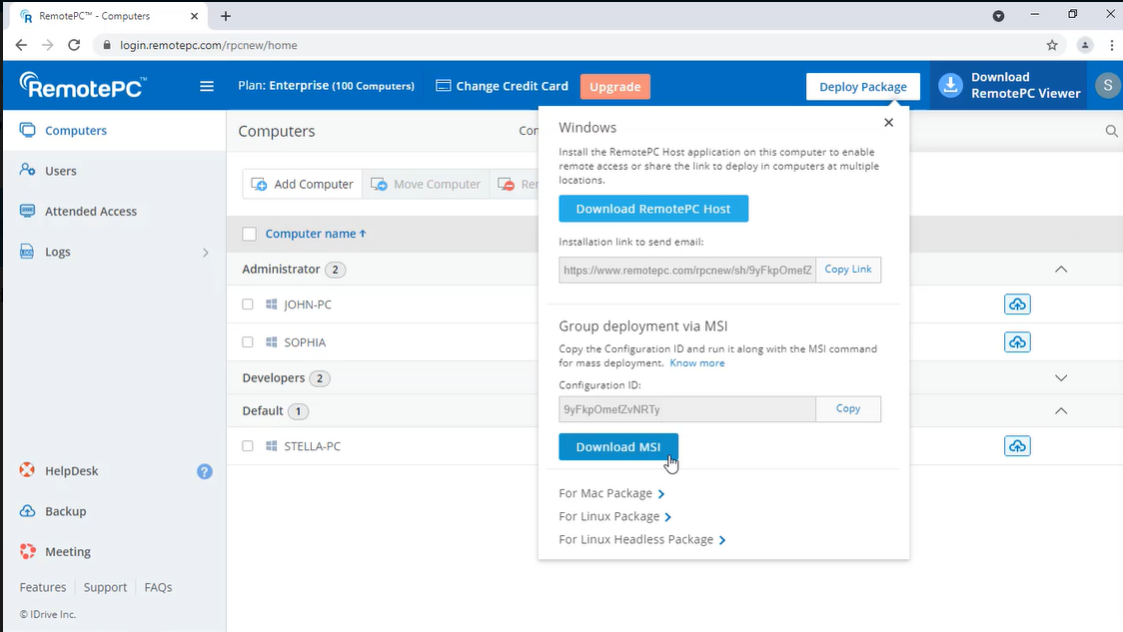Click the Attended Access icon
The height and width of the screenshot is (632, 1123).
pyautogui.click(x=27, y=211)
